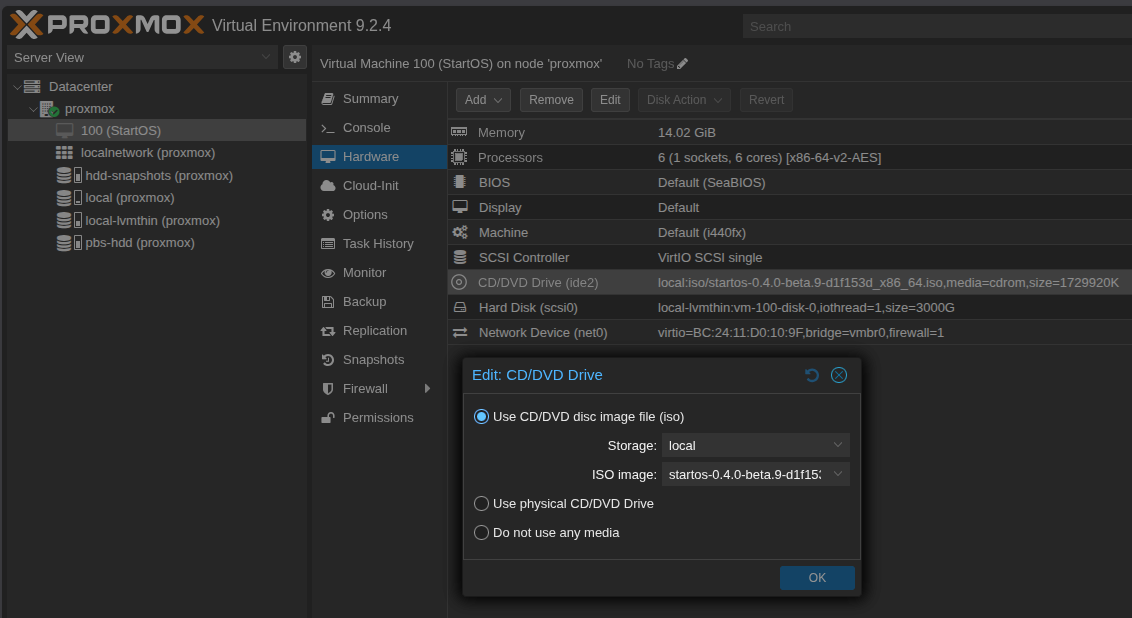Viewport: 1132px width, 618px height.
Task: Open the Add hardware dropdown
Action: pyautogui.click(x=483, y=100)
